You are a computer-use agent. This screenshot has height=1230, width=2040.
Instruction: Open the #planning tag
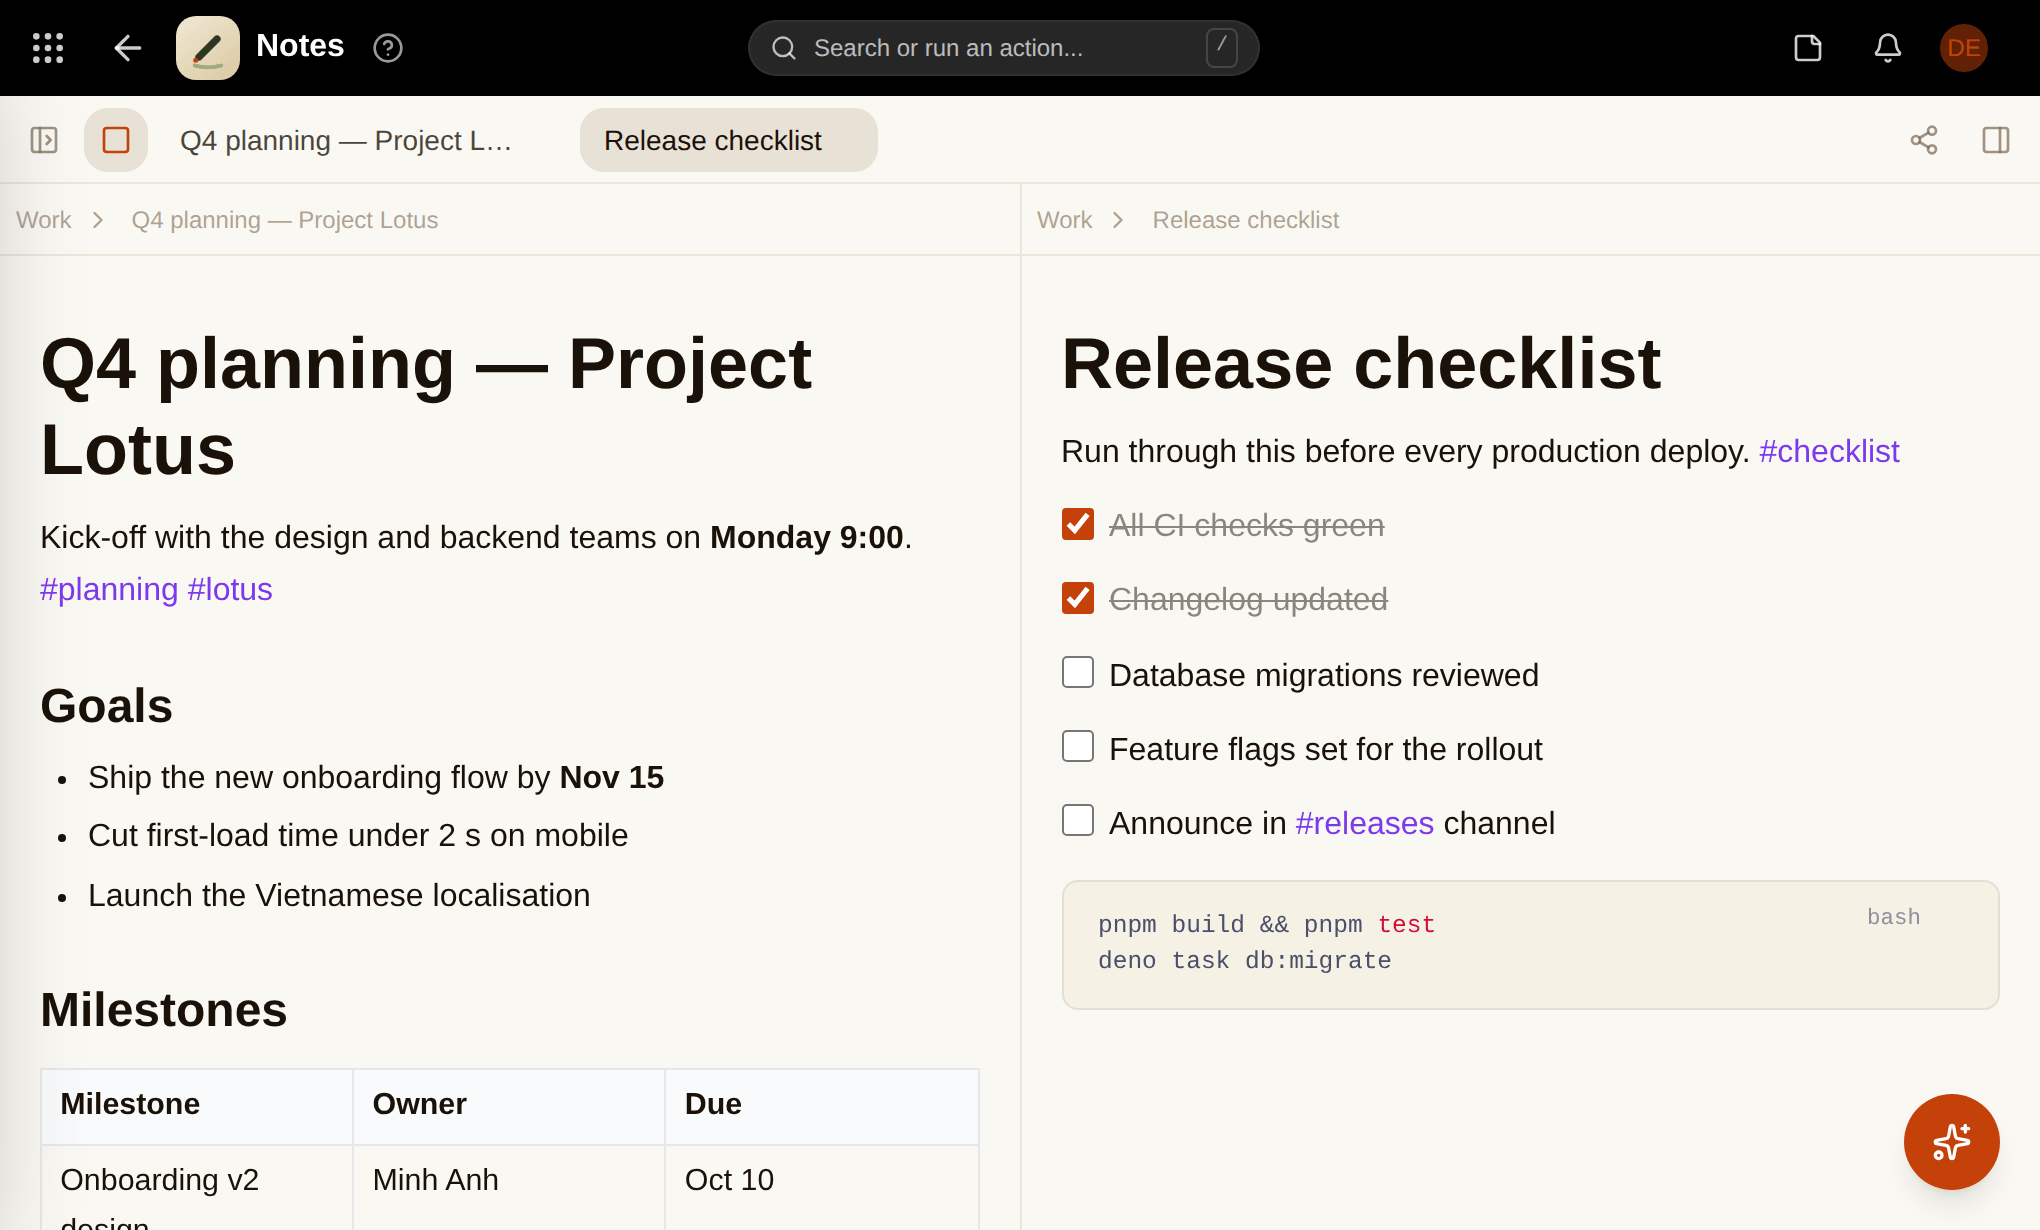109,590
